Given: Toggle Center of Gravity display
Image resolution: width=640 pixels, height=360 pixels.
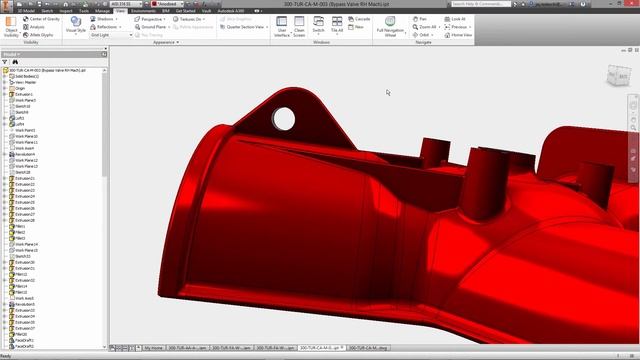Looking at the screenshot, I should [x=41, y=19].
